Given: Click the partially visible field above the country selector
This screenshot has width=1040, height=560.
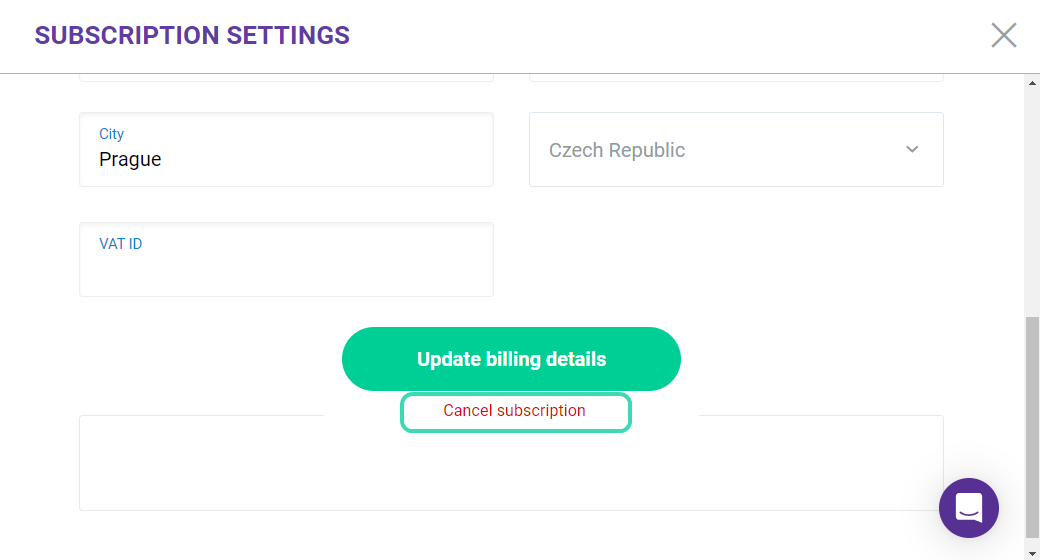Looking at the screenshot, I should 736,78.
